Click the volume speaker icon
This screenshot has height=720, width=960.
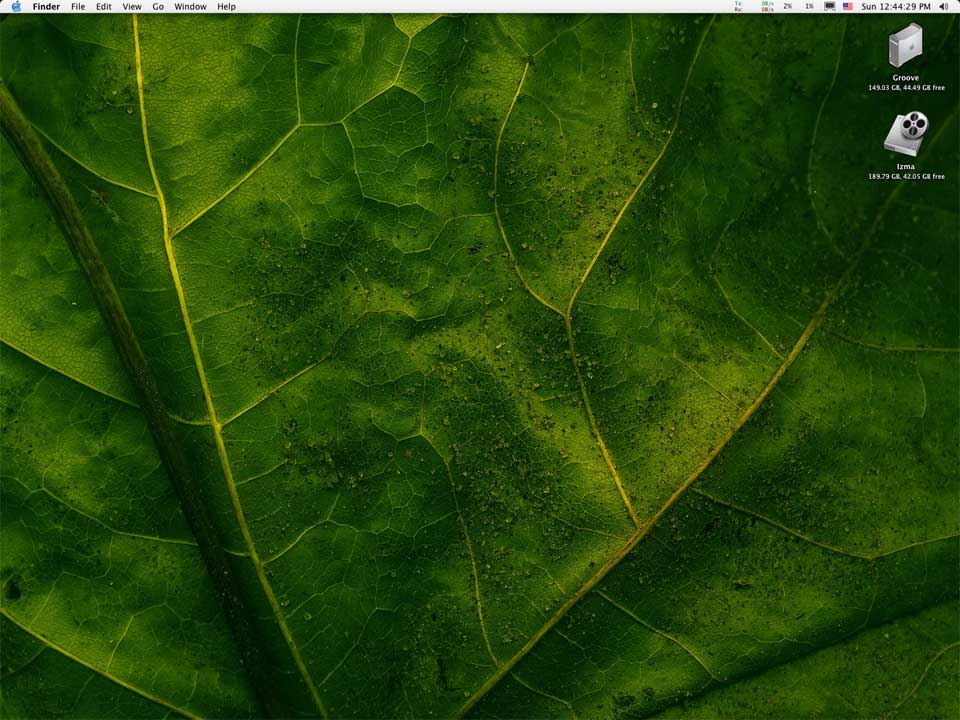tap(943, 6)
